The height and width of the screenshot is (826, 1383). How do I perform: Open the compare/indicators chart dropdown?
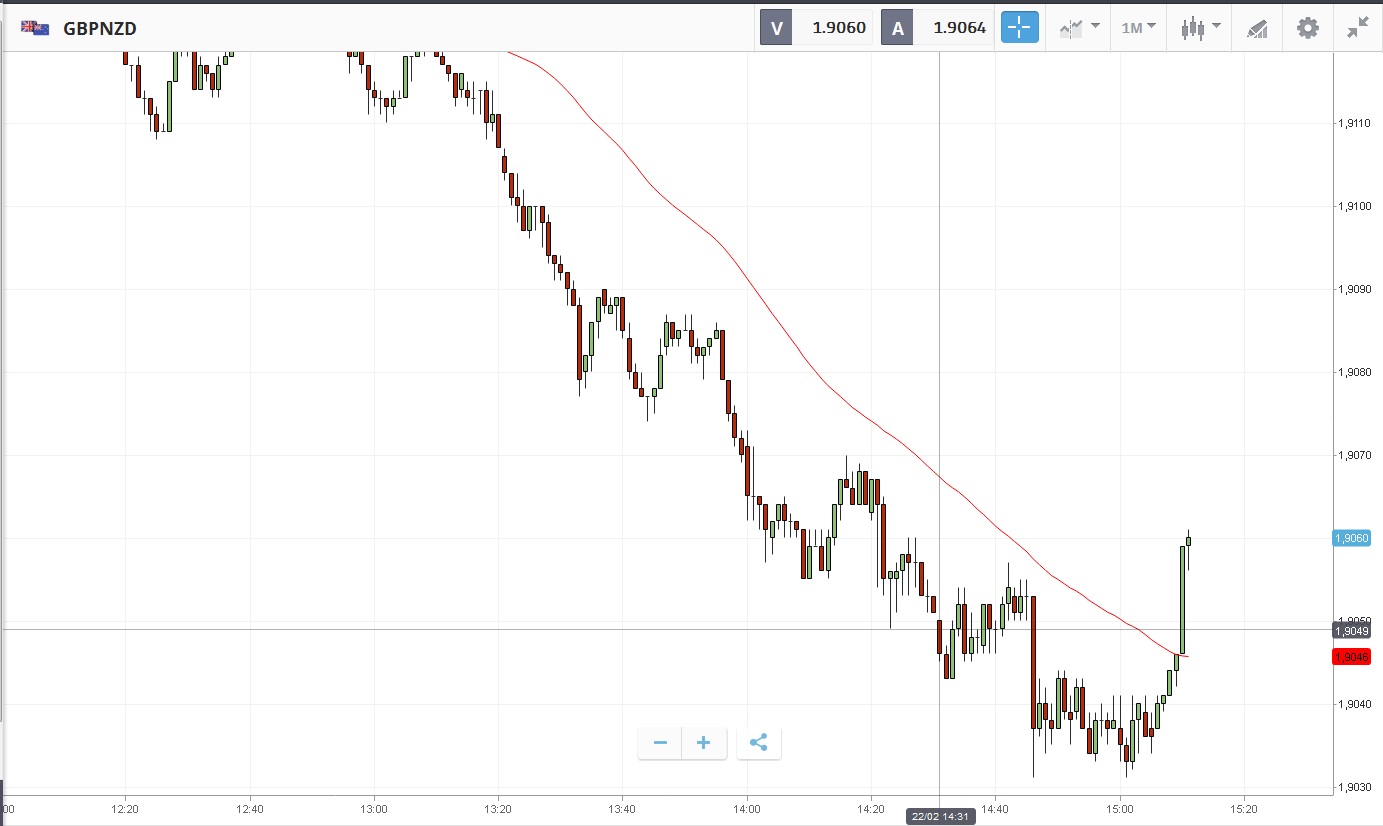tap(1079, 28)
